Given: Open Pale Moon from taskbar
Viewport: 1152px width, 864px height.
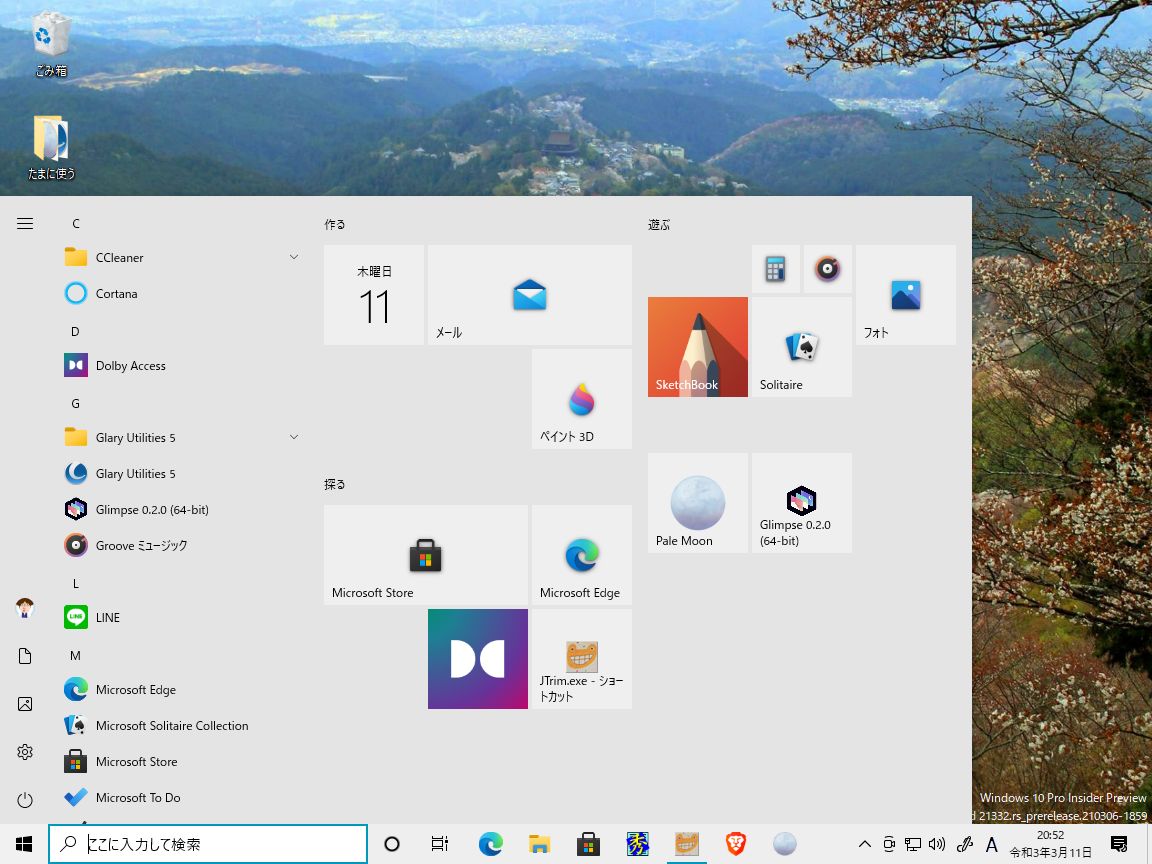Looking at the screenshot, I should [x=785, y=844].
